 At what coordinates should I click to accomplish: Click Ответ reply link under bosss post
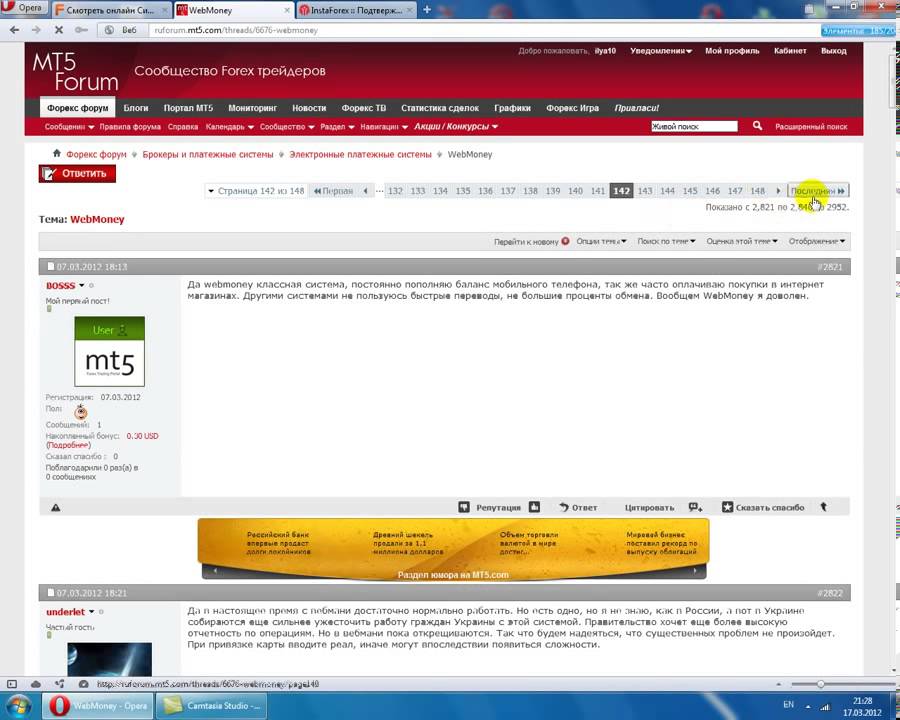[579, 508]
